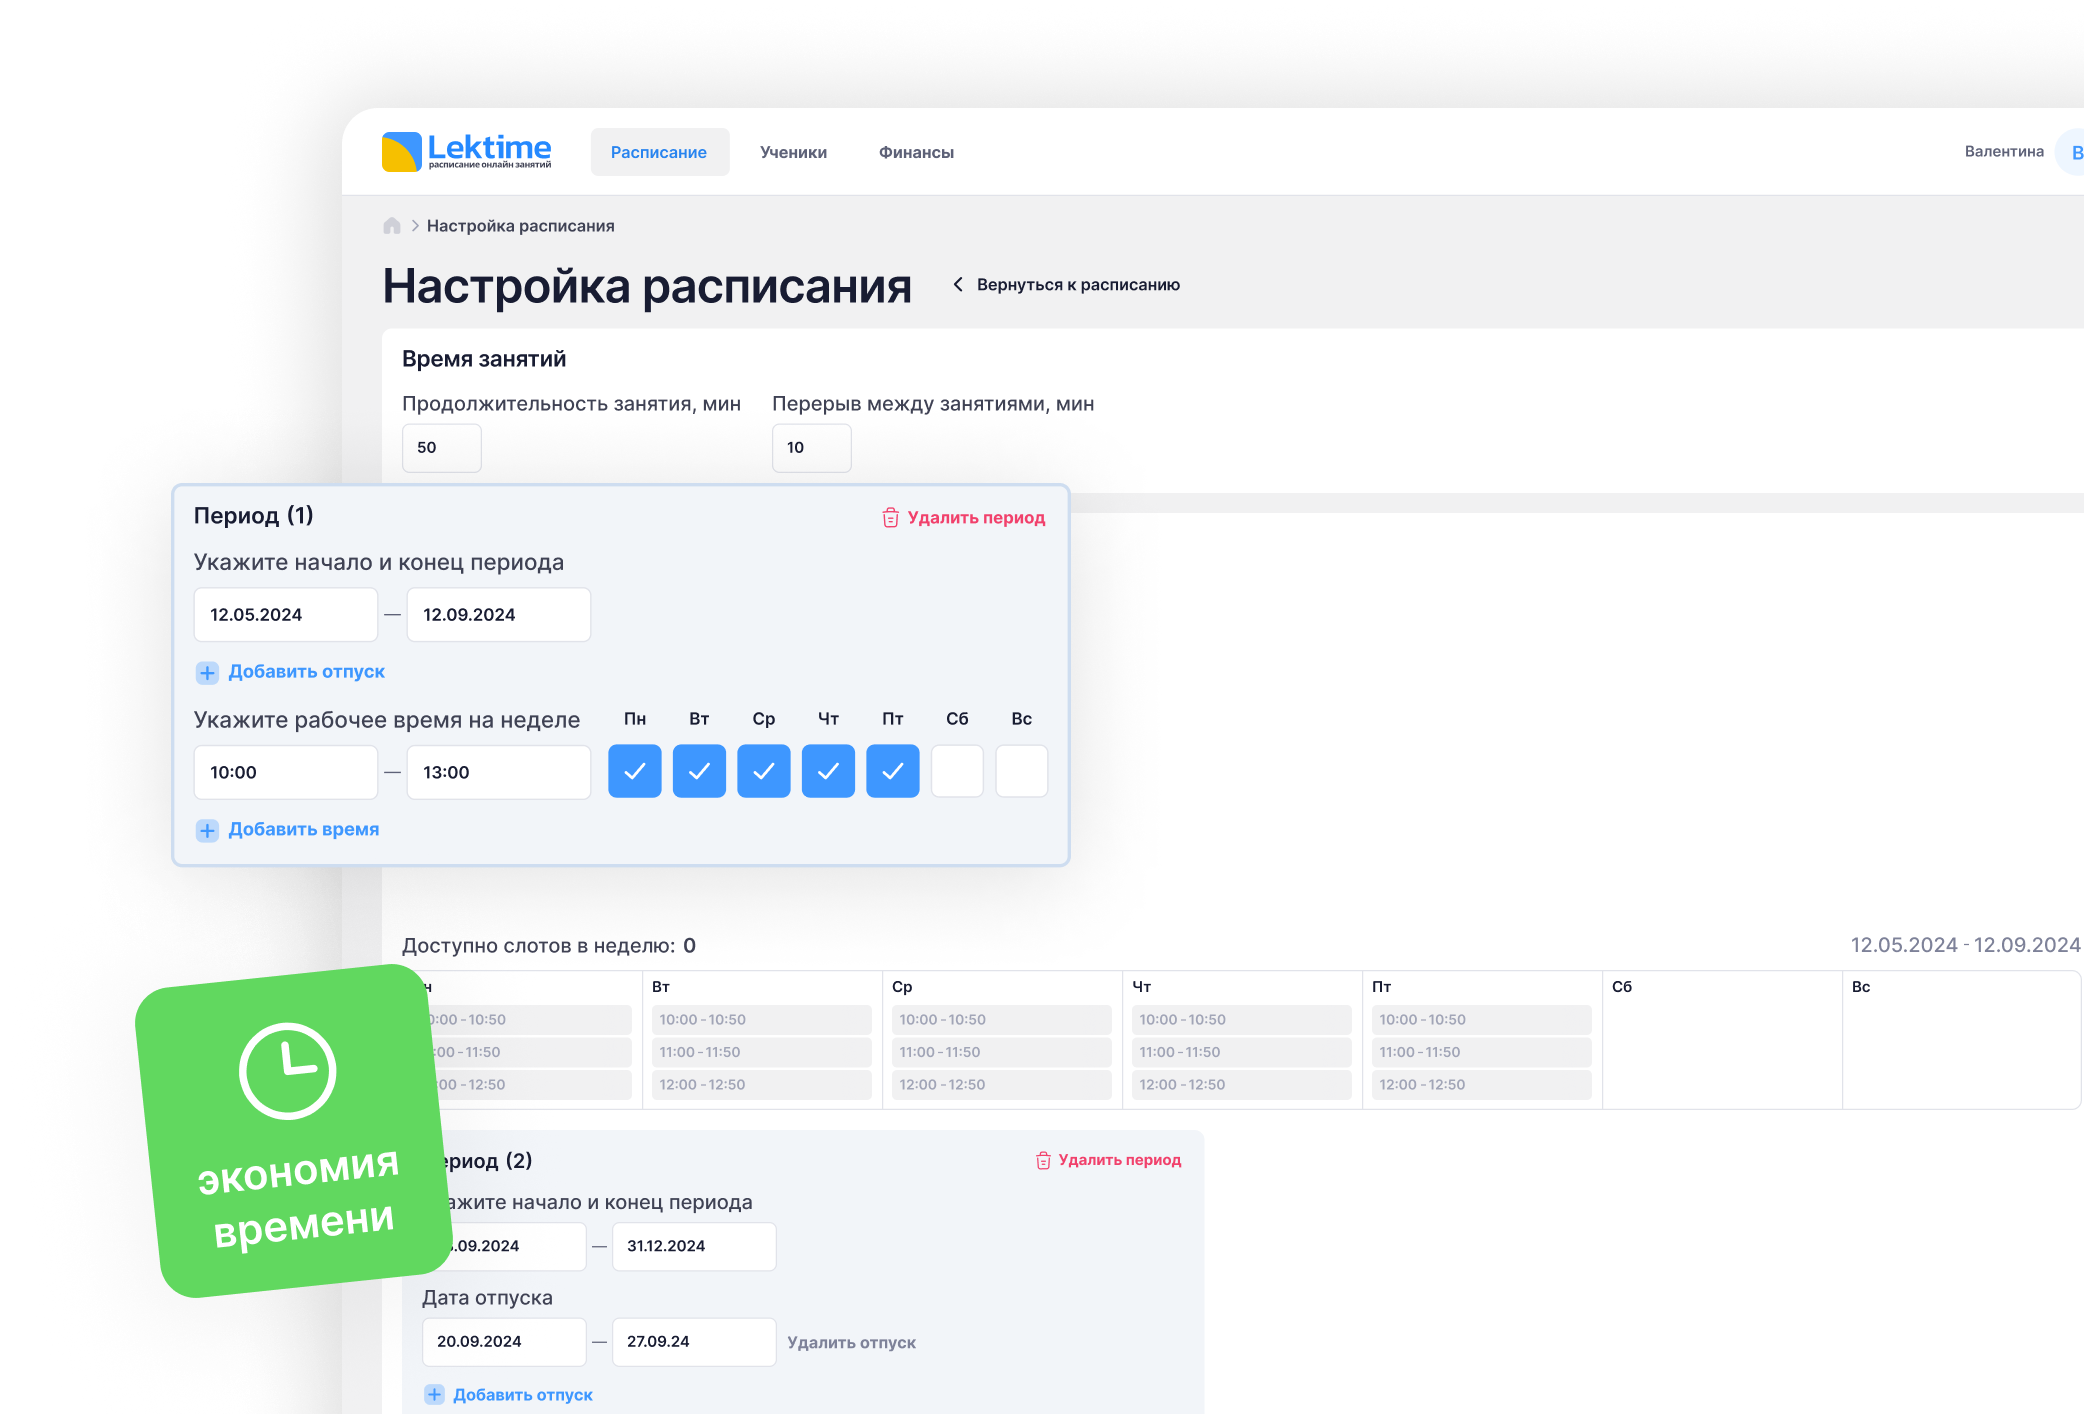Enable the Сб weekday checkbox
Screen dimensions: 2084x1414
[957, 771]
